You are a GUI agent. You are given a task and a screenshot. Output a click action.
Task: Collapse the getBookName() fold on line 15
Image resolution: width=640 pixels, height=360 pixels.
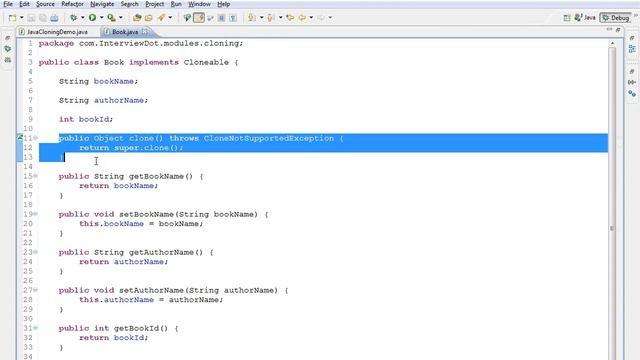[x=36, y=176]
